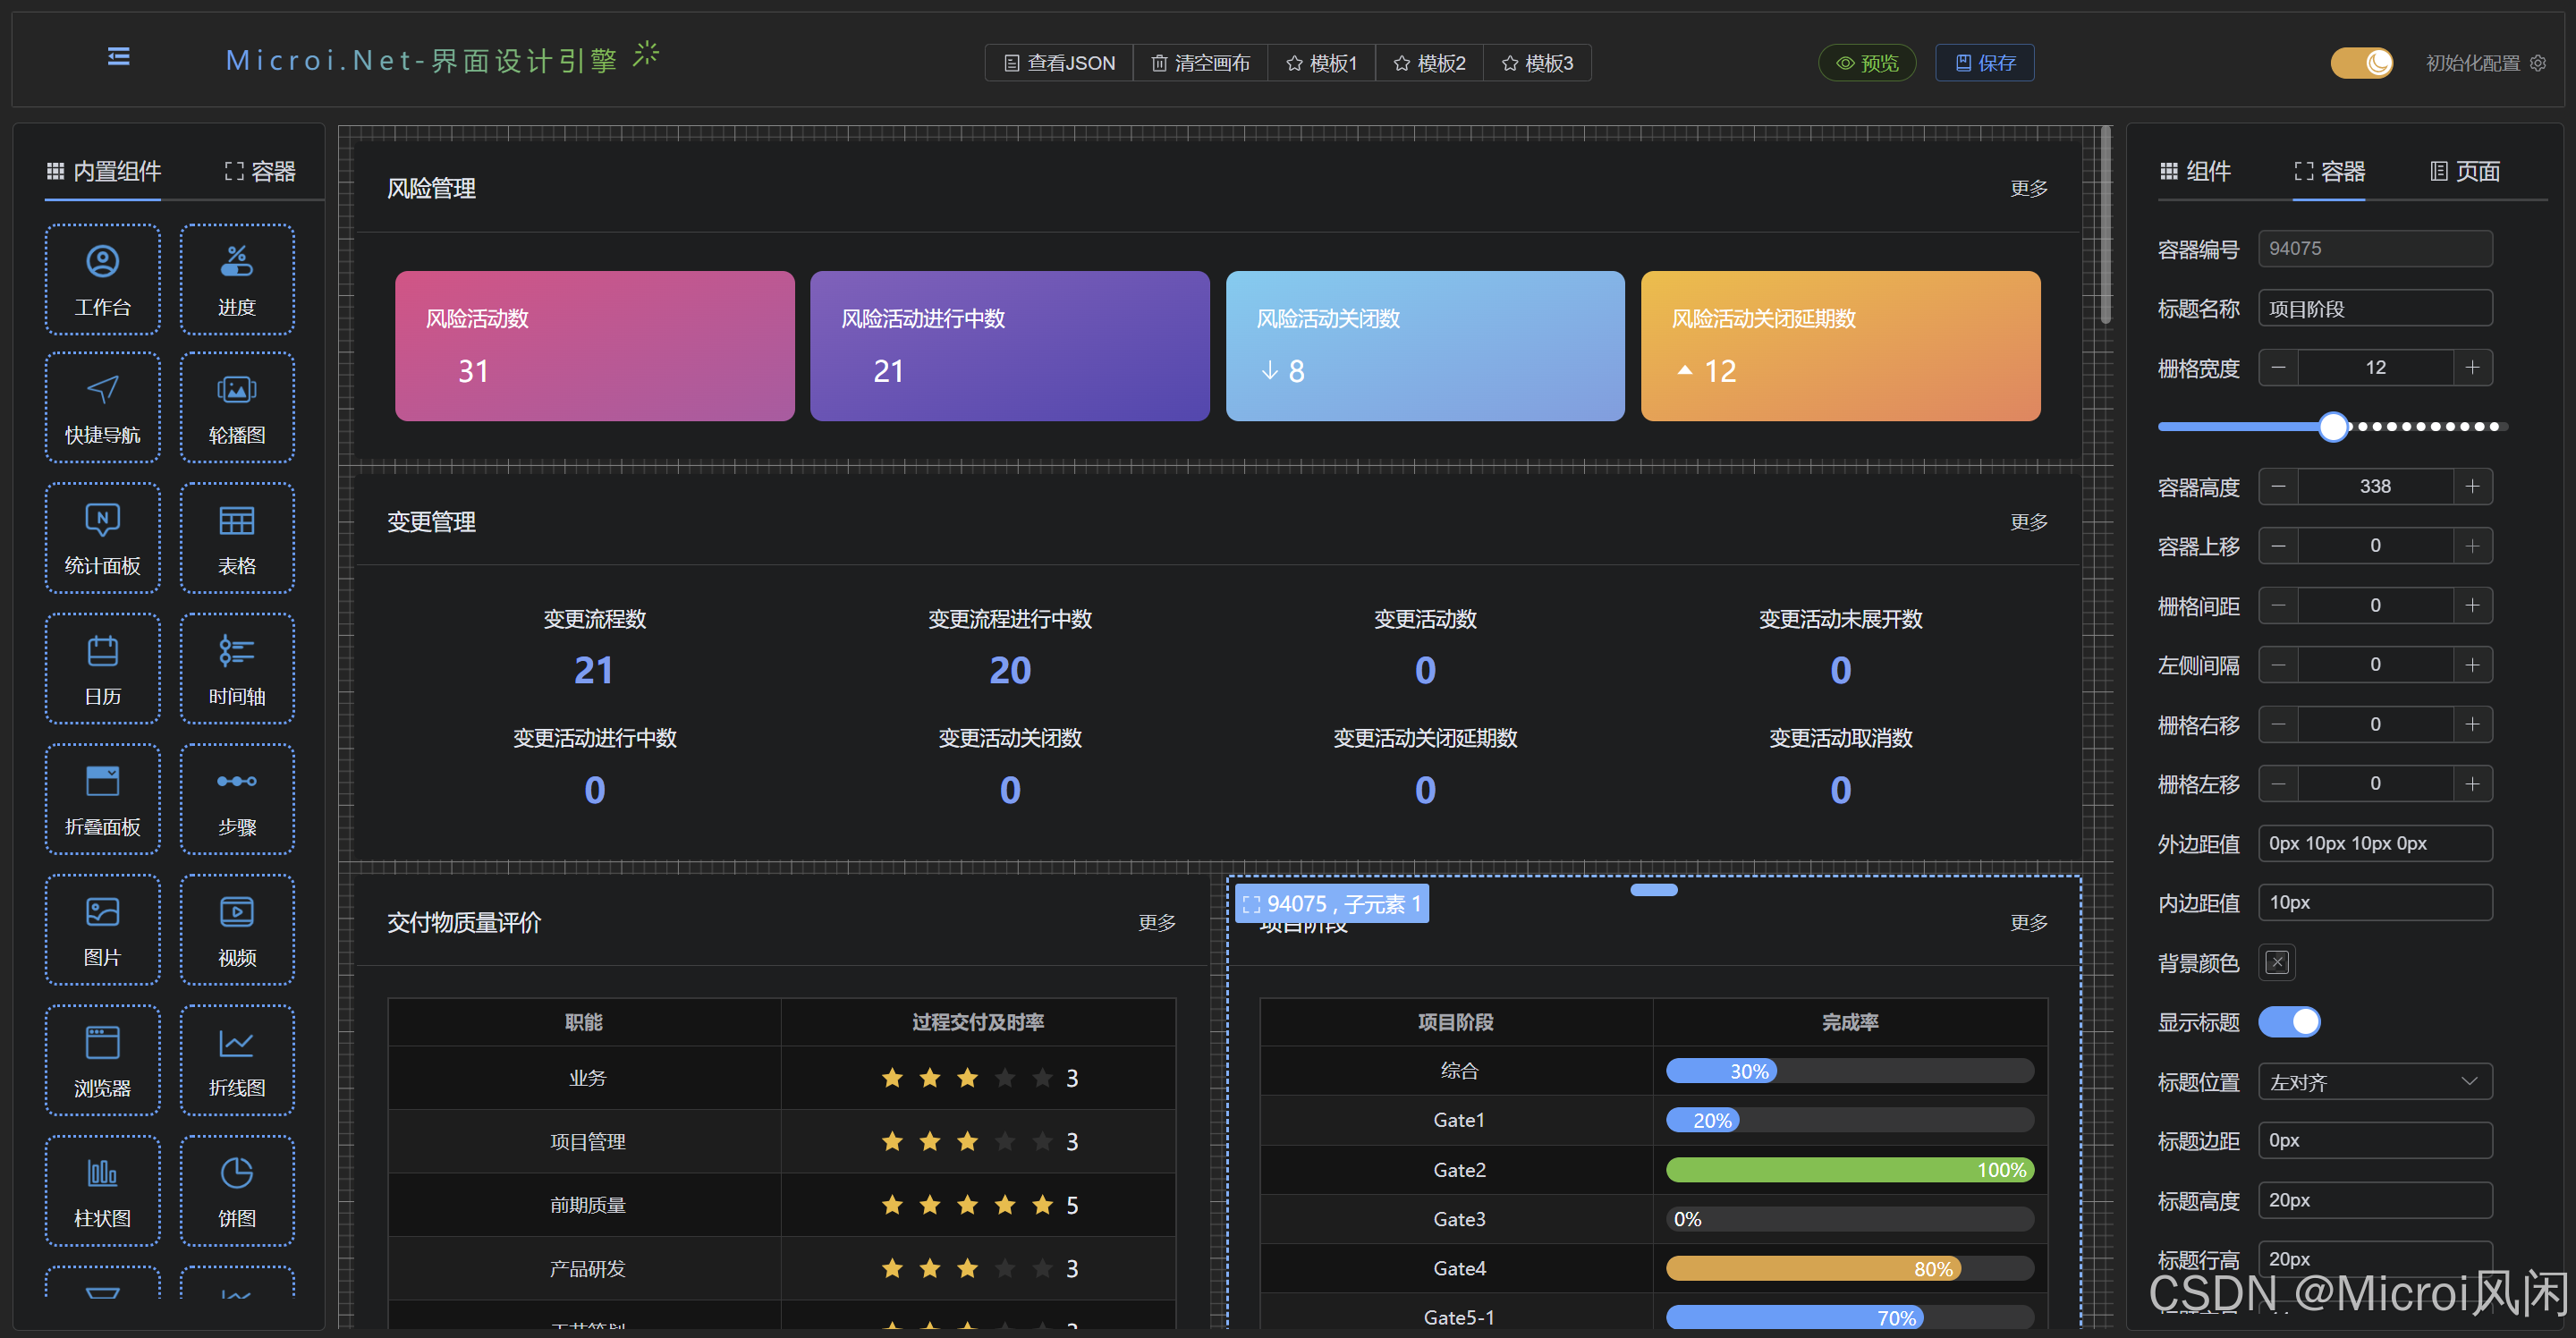Viewport: 2576px width, 1338px height.
Task: Open 更多 link in 变更管理 panel
Action: pyautogui.click(x=2029, y=522)
